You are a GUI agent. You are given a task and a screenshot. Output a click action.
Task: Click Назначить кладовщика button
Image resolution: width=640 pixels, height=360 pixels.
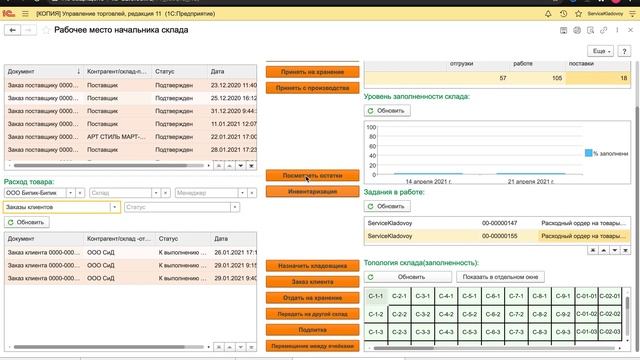[313, 266]
